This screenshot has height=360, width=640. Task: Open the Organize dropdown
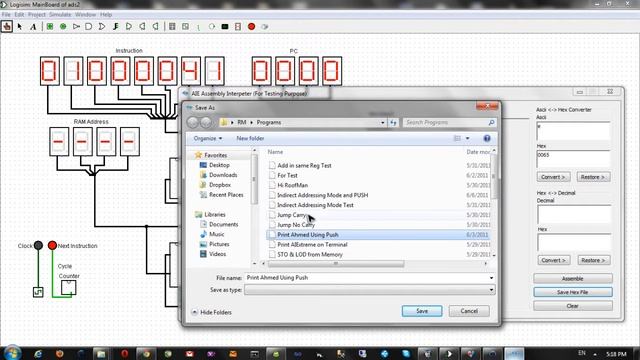(208, 138)
